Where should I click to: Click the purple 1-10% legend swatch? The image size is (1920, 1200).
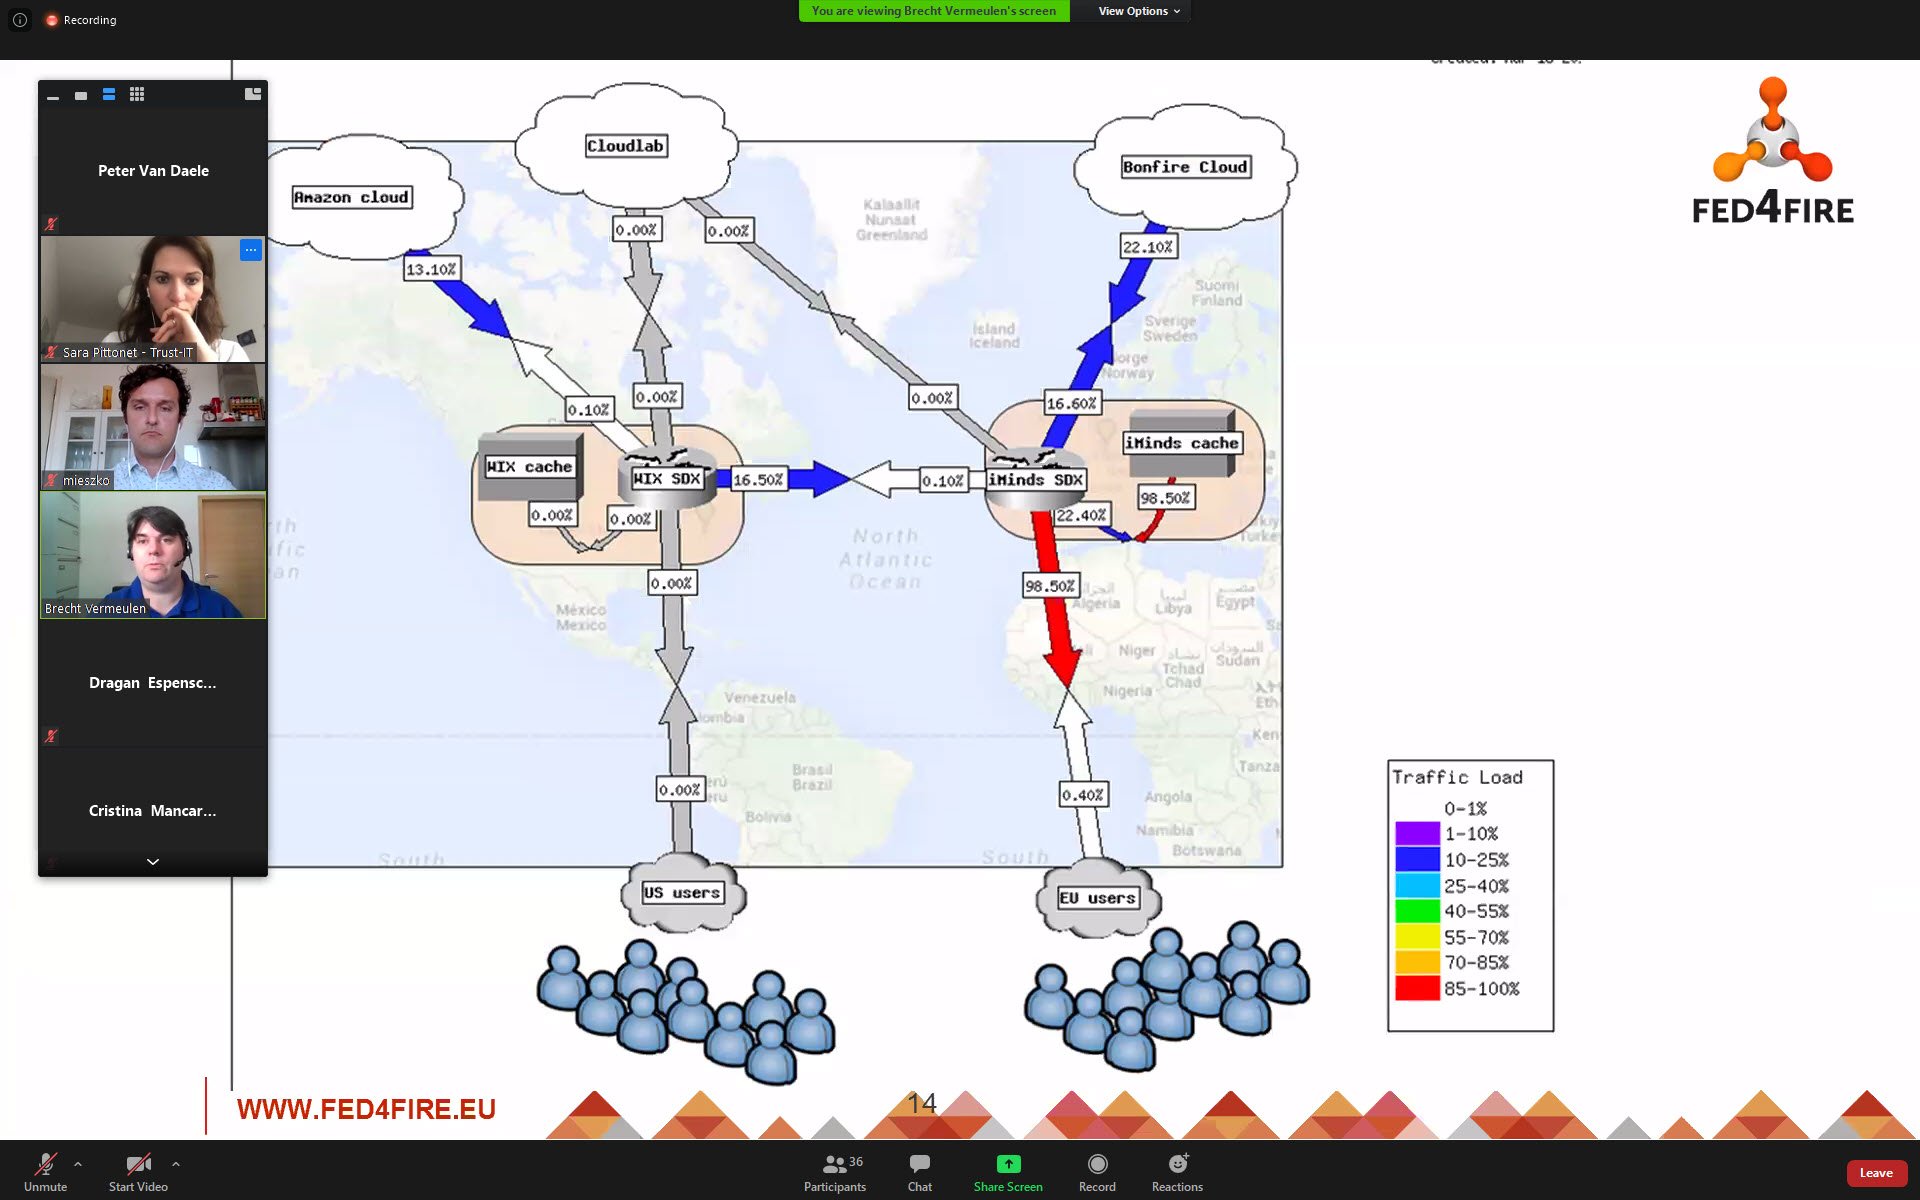[x=1417, y=834]
